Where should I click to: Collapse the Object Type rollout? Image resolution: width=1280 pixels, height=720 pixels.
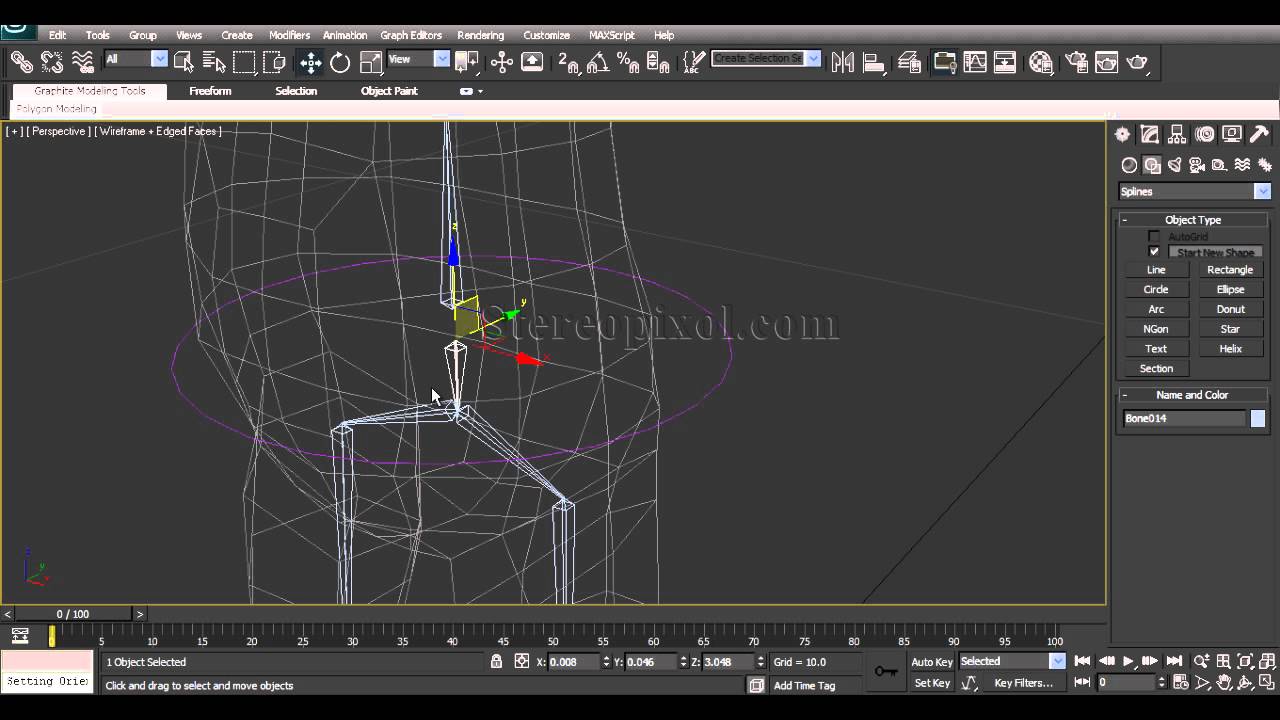click(x=1193, y=220)
